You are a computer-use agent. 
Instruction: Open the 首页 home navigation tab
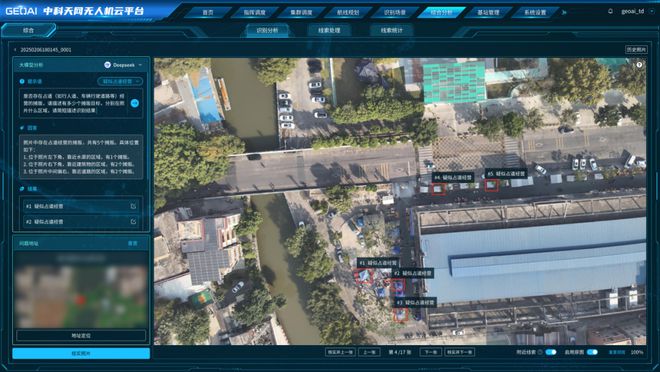coord(208,12)
